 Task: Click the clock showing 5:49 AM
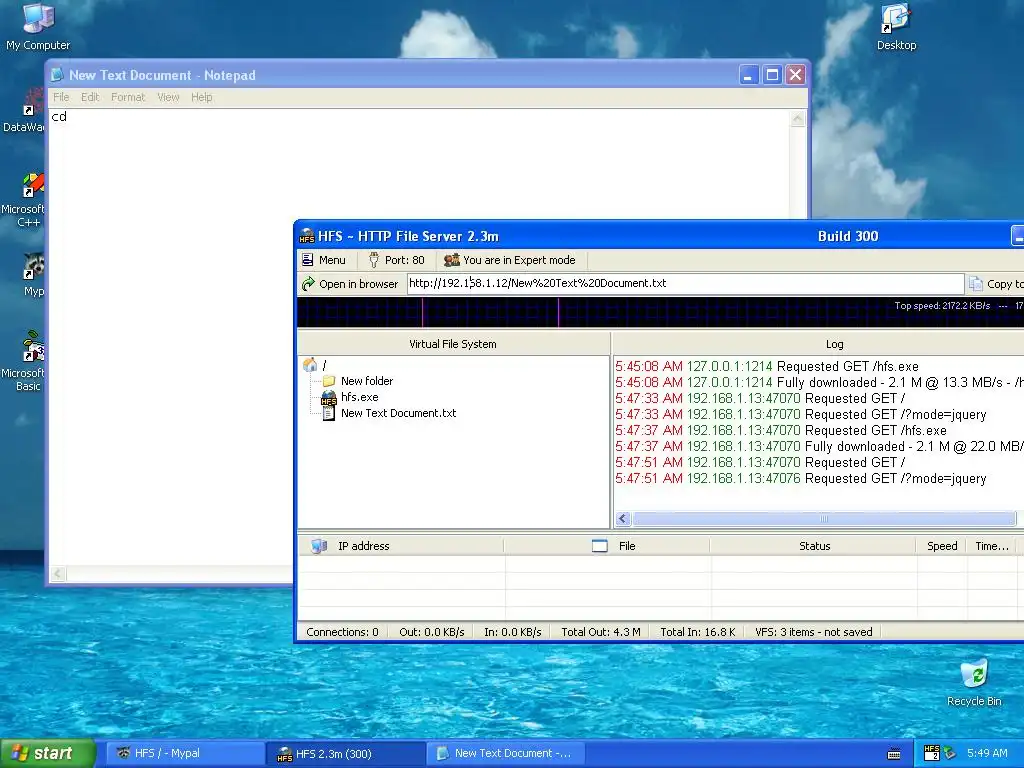pyautogui.click(x=987, y=753)
